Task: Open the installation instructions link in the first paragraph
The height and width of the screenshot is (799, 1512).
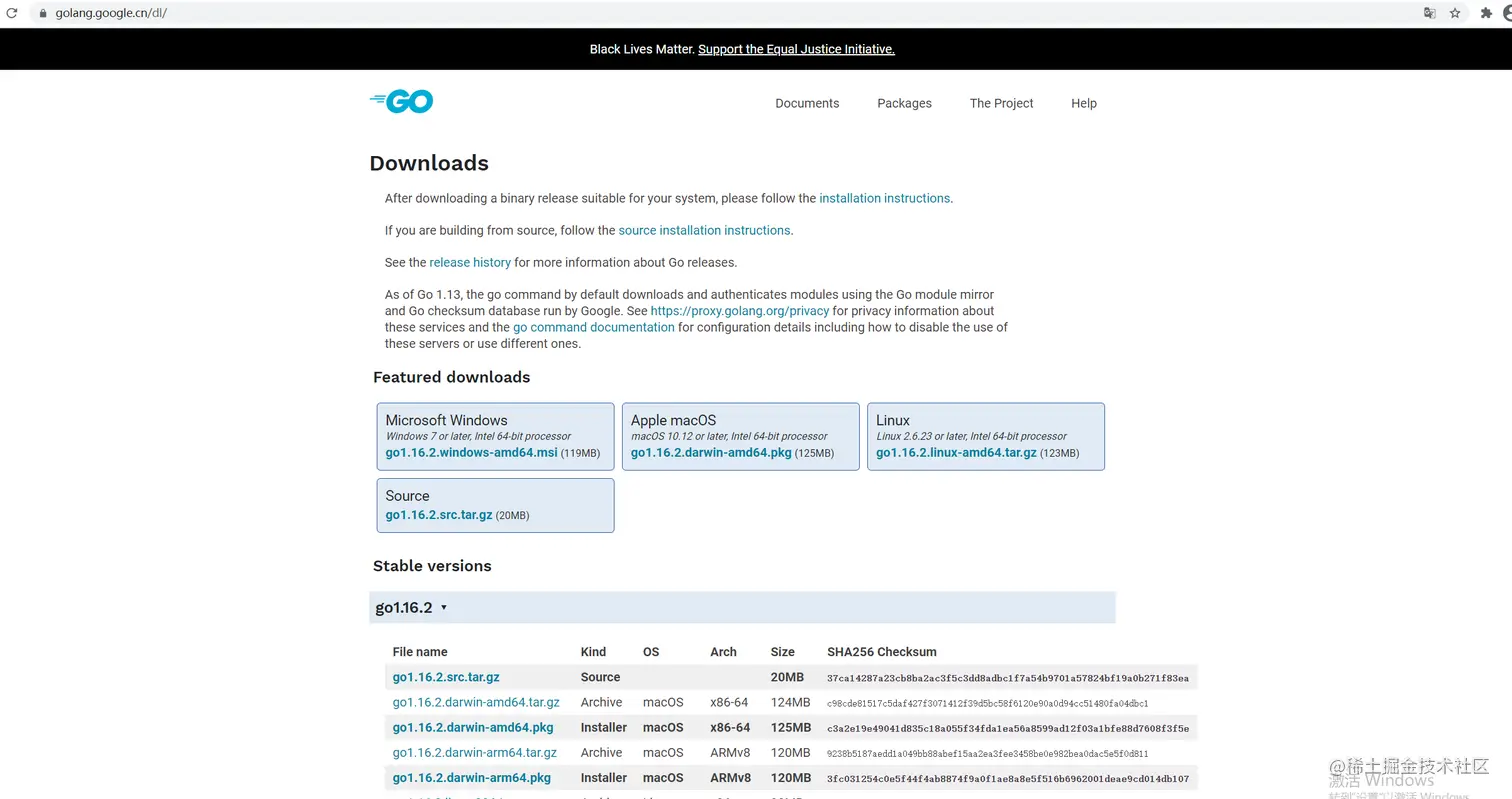Action: 884,198
